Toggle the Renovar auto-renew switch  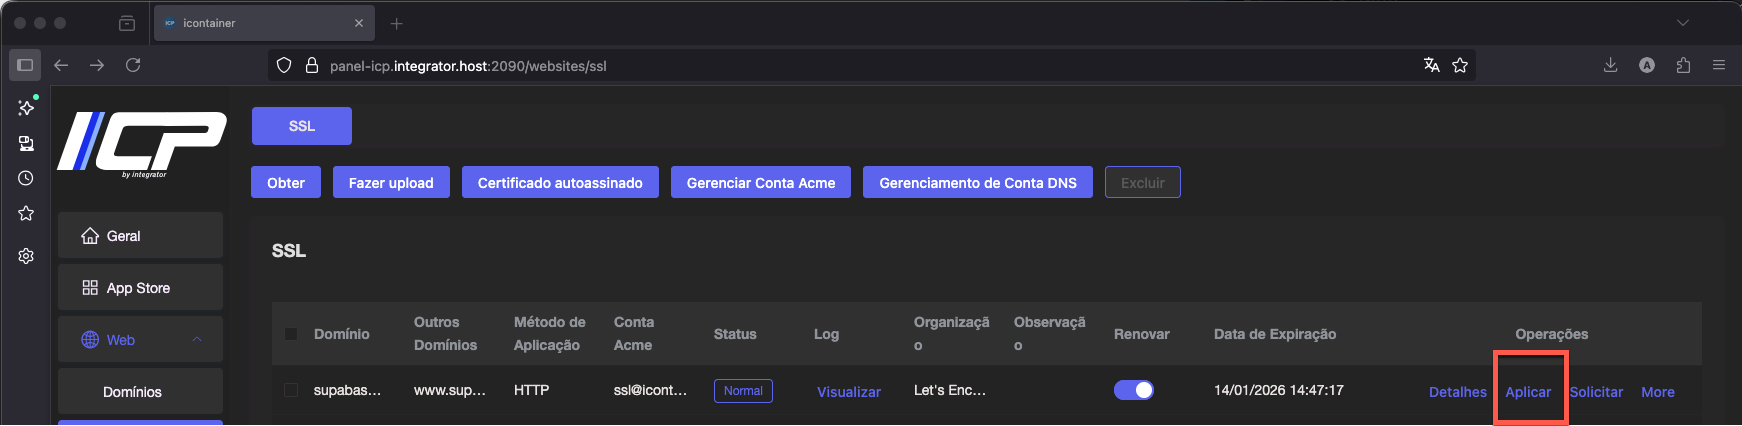(1134, 390)
